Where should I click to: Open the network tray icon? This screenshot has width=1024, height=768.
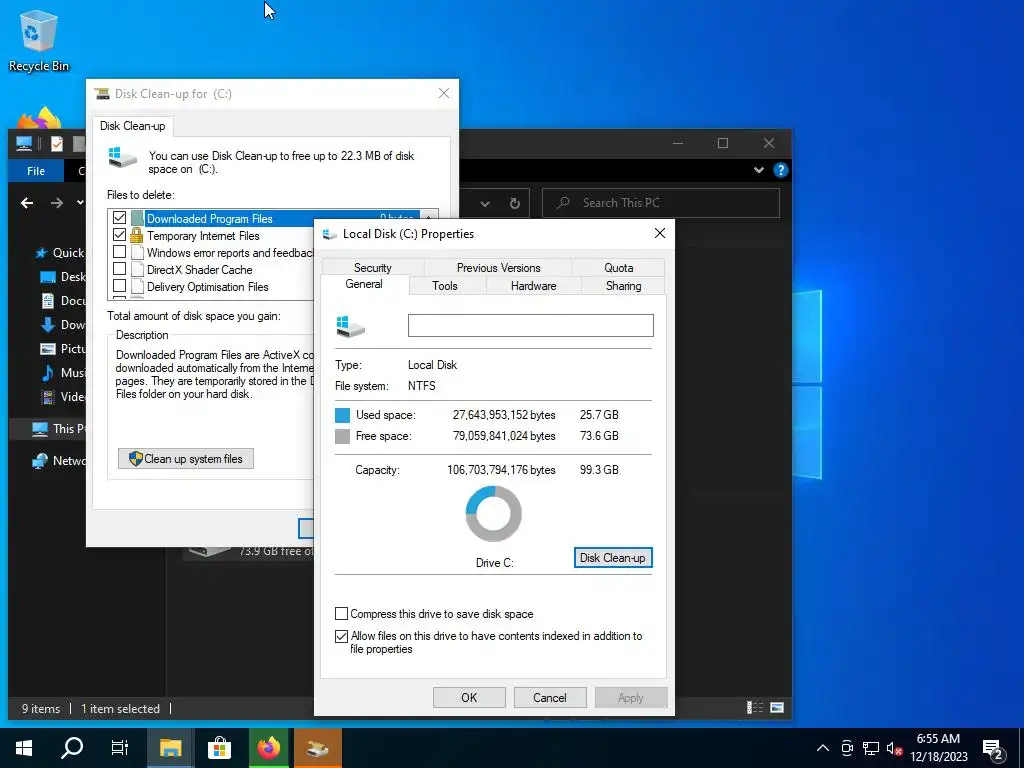(x=871, y=748)
